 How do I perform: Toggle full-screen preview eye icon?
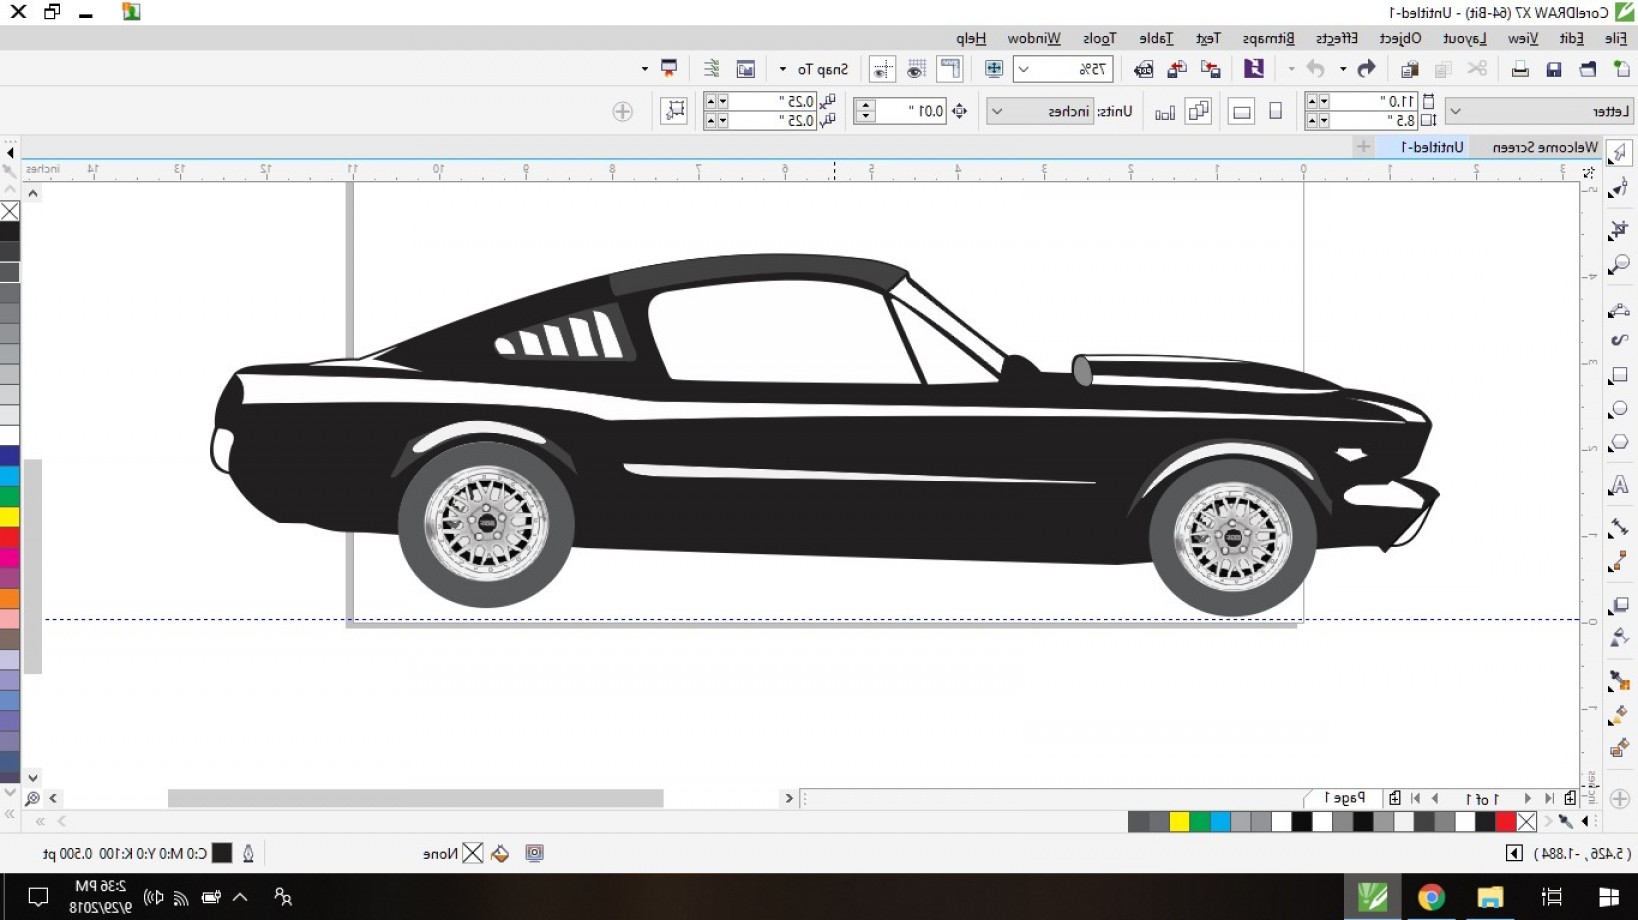(x=916, y=69)
